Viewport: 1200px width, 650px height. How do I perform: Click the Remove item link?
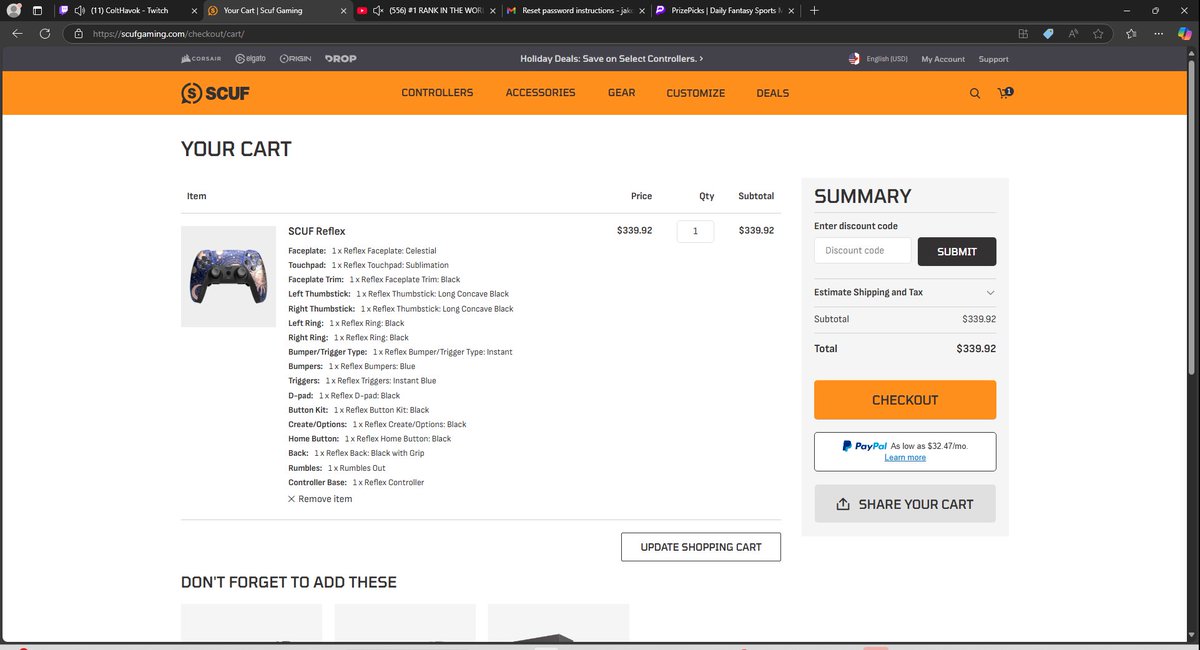click(325, 499)
